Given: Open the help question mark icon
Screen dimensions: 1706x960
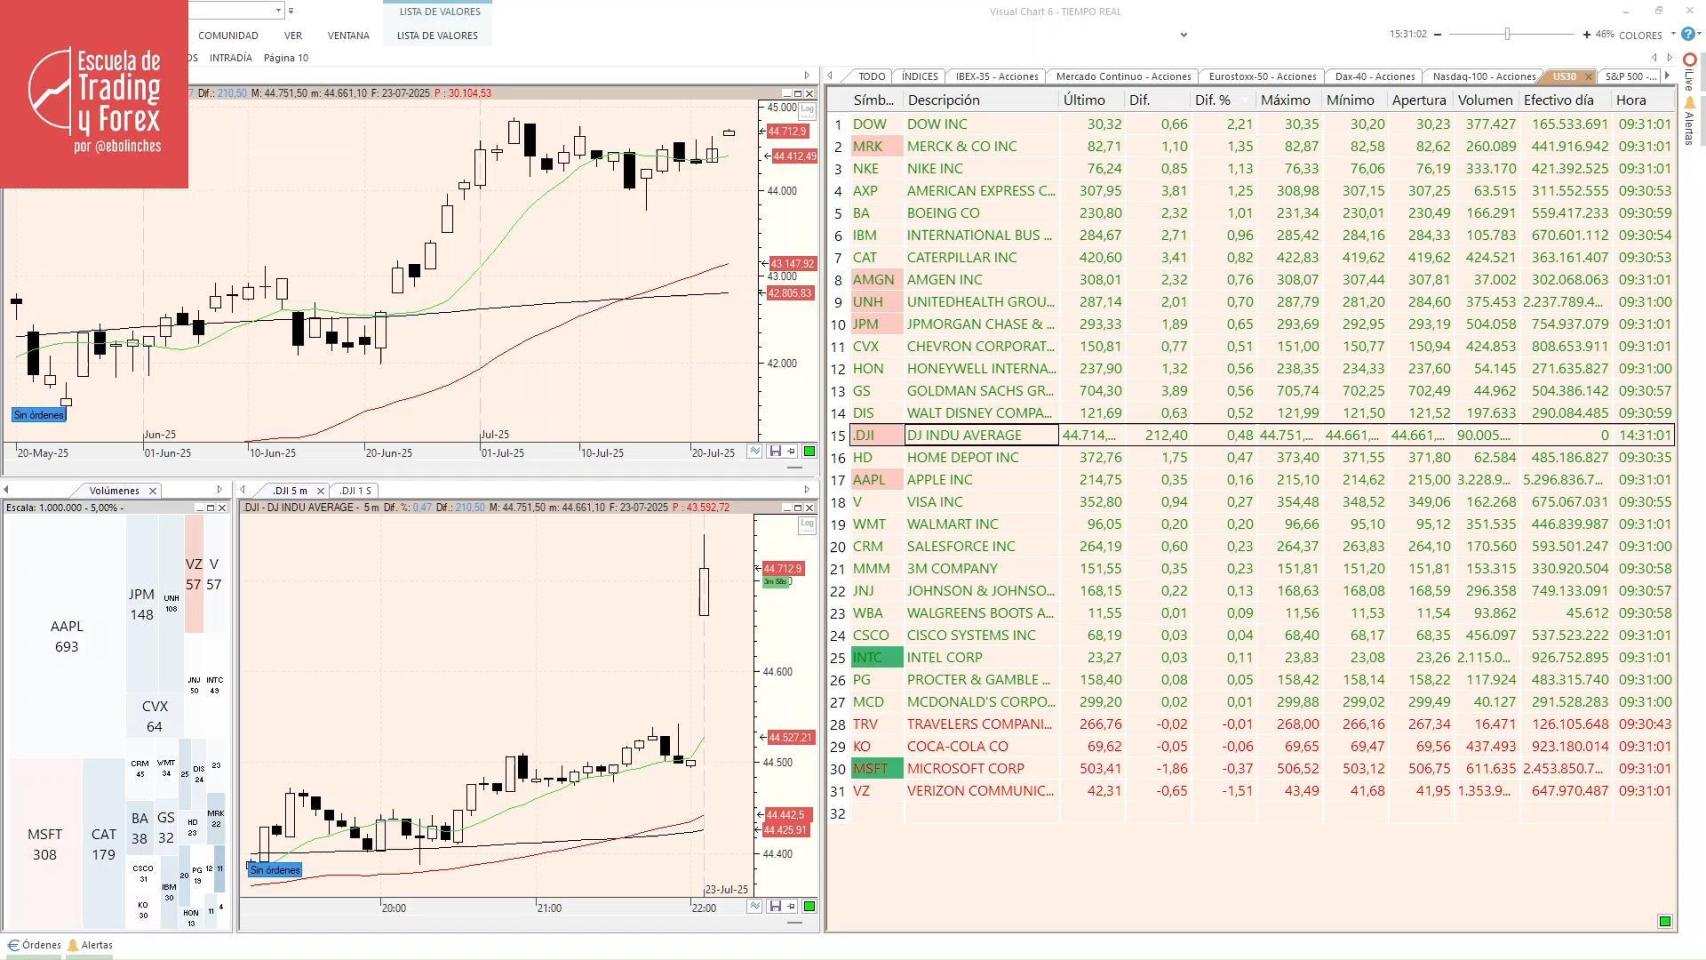Looking at the screenshot, I should click(x=1688, y=34).
